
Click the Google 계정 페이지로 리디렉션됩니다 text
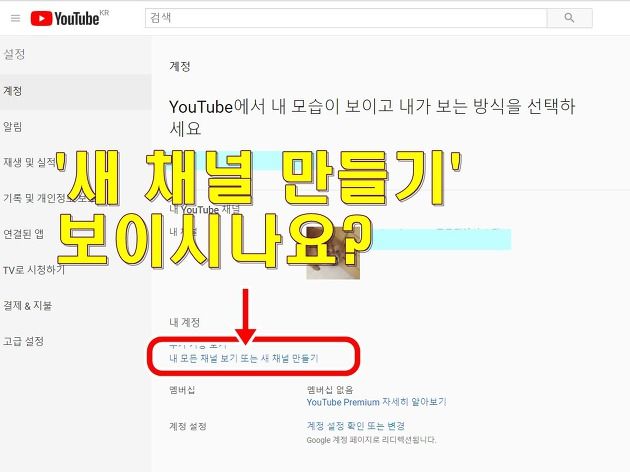(x=371, y=440)
